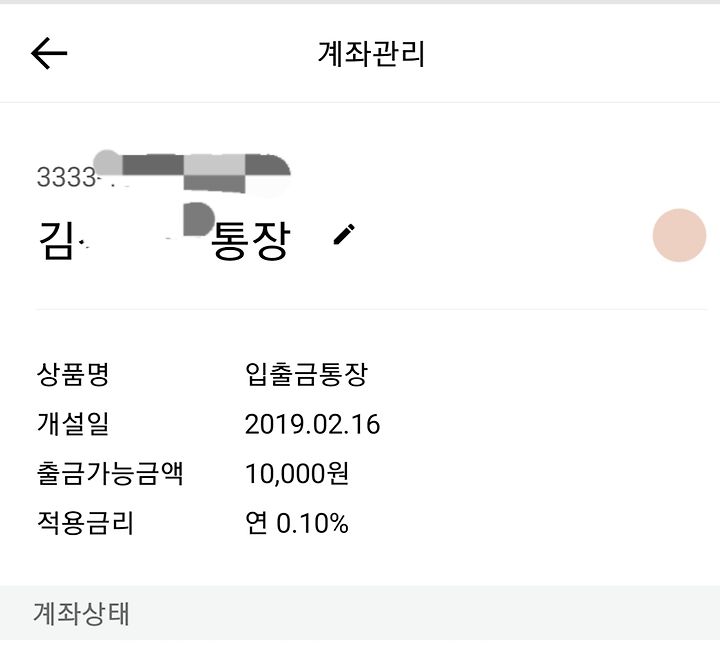The height and width of the screenshot is (663, 720).
Task: Click the gray redaction block above 통장
Action: click(x=198, y=219)
